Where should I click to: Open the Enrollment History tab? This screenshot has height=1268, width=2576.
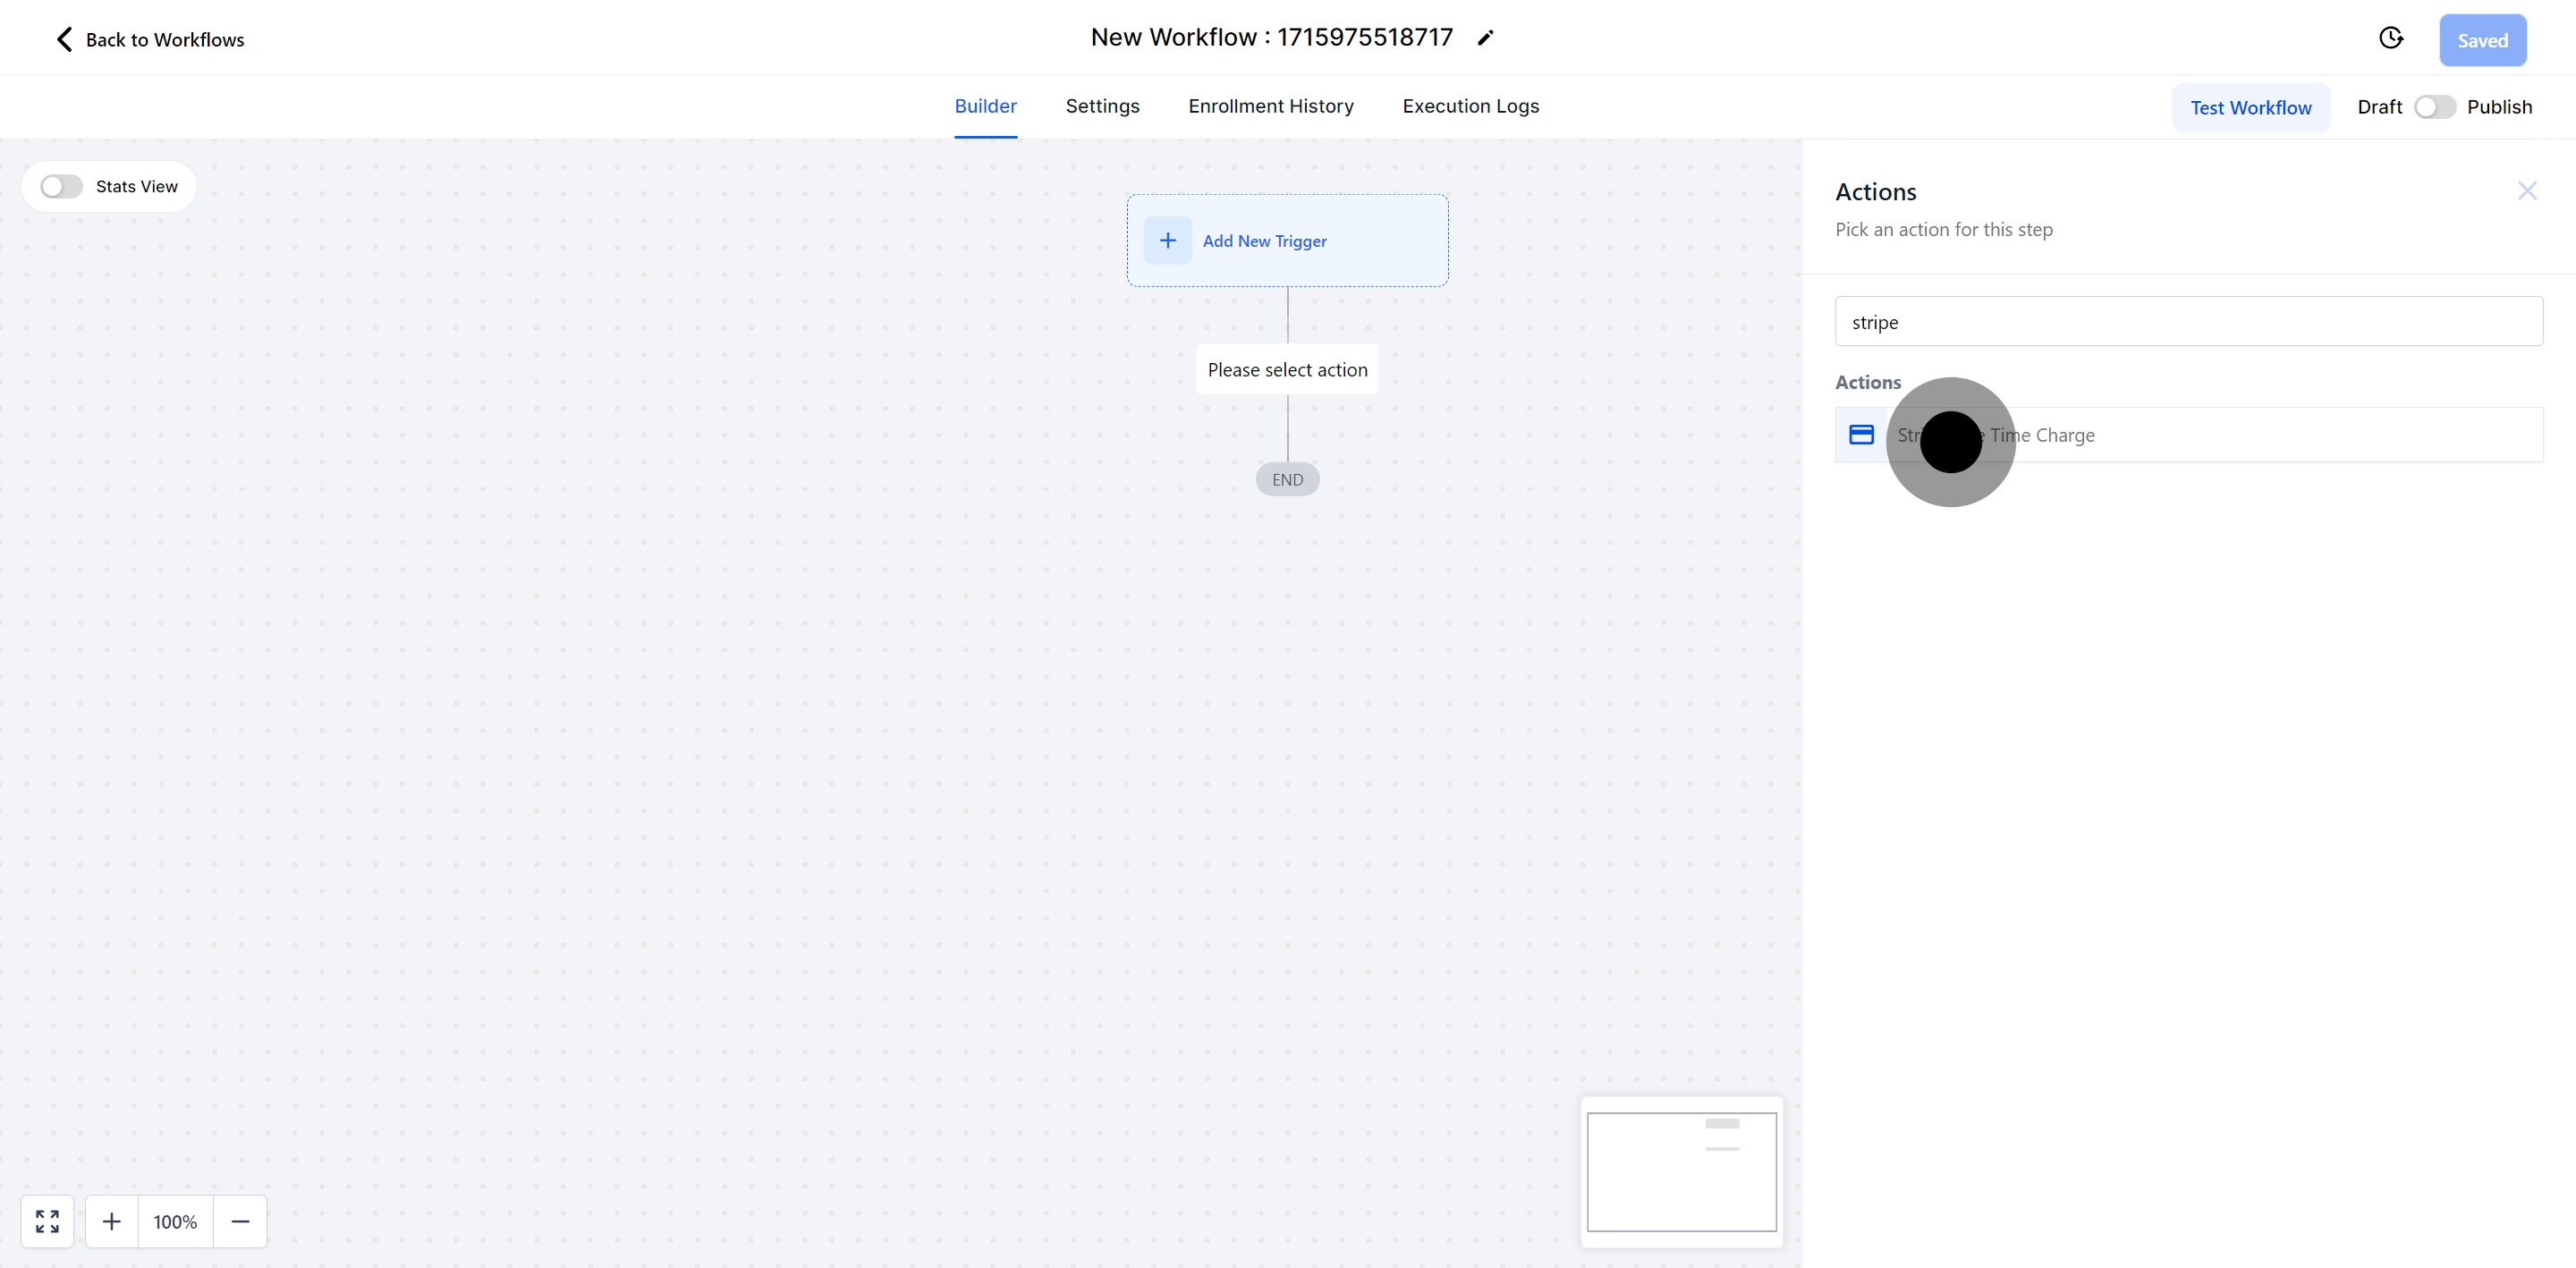point(1270,106)
